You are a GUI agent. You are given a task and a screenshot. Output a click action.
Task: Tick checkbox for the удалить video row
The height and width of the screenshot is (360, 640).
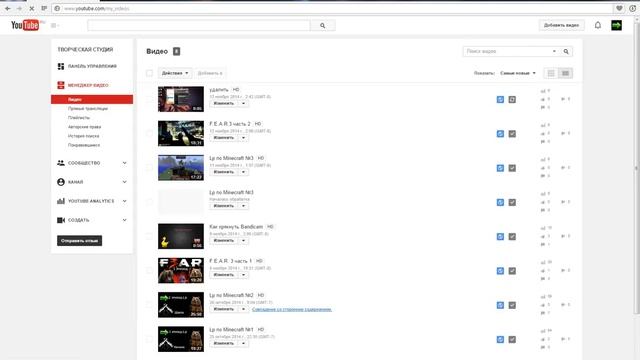point(149,99)
